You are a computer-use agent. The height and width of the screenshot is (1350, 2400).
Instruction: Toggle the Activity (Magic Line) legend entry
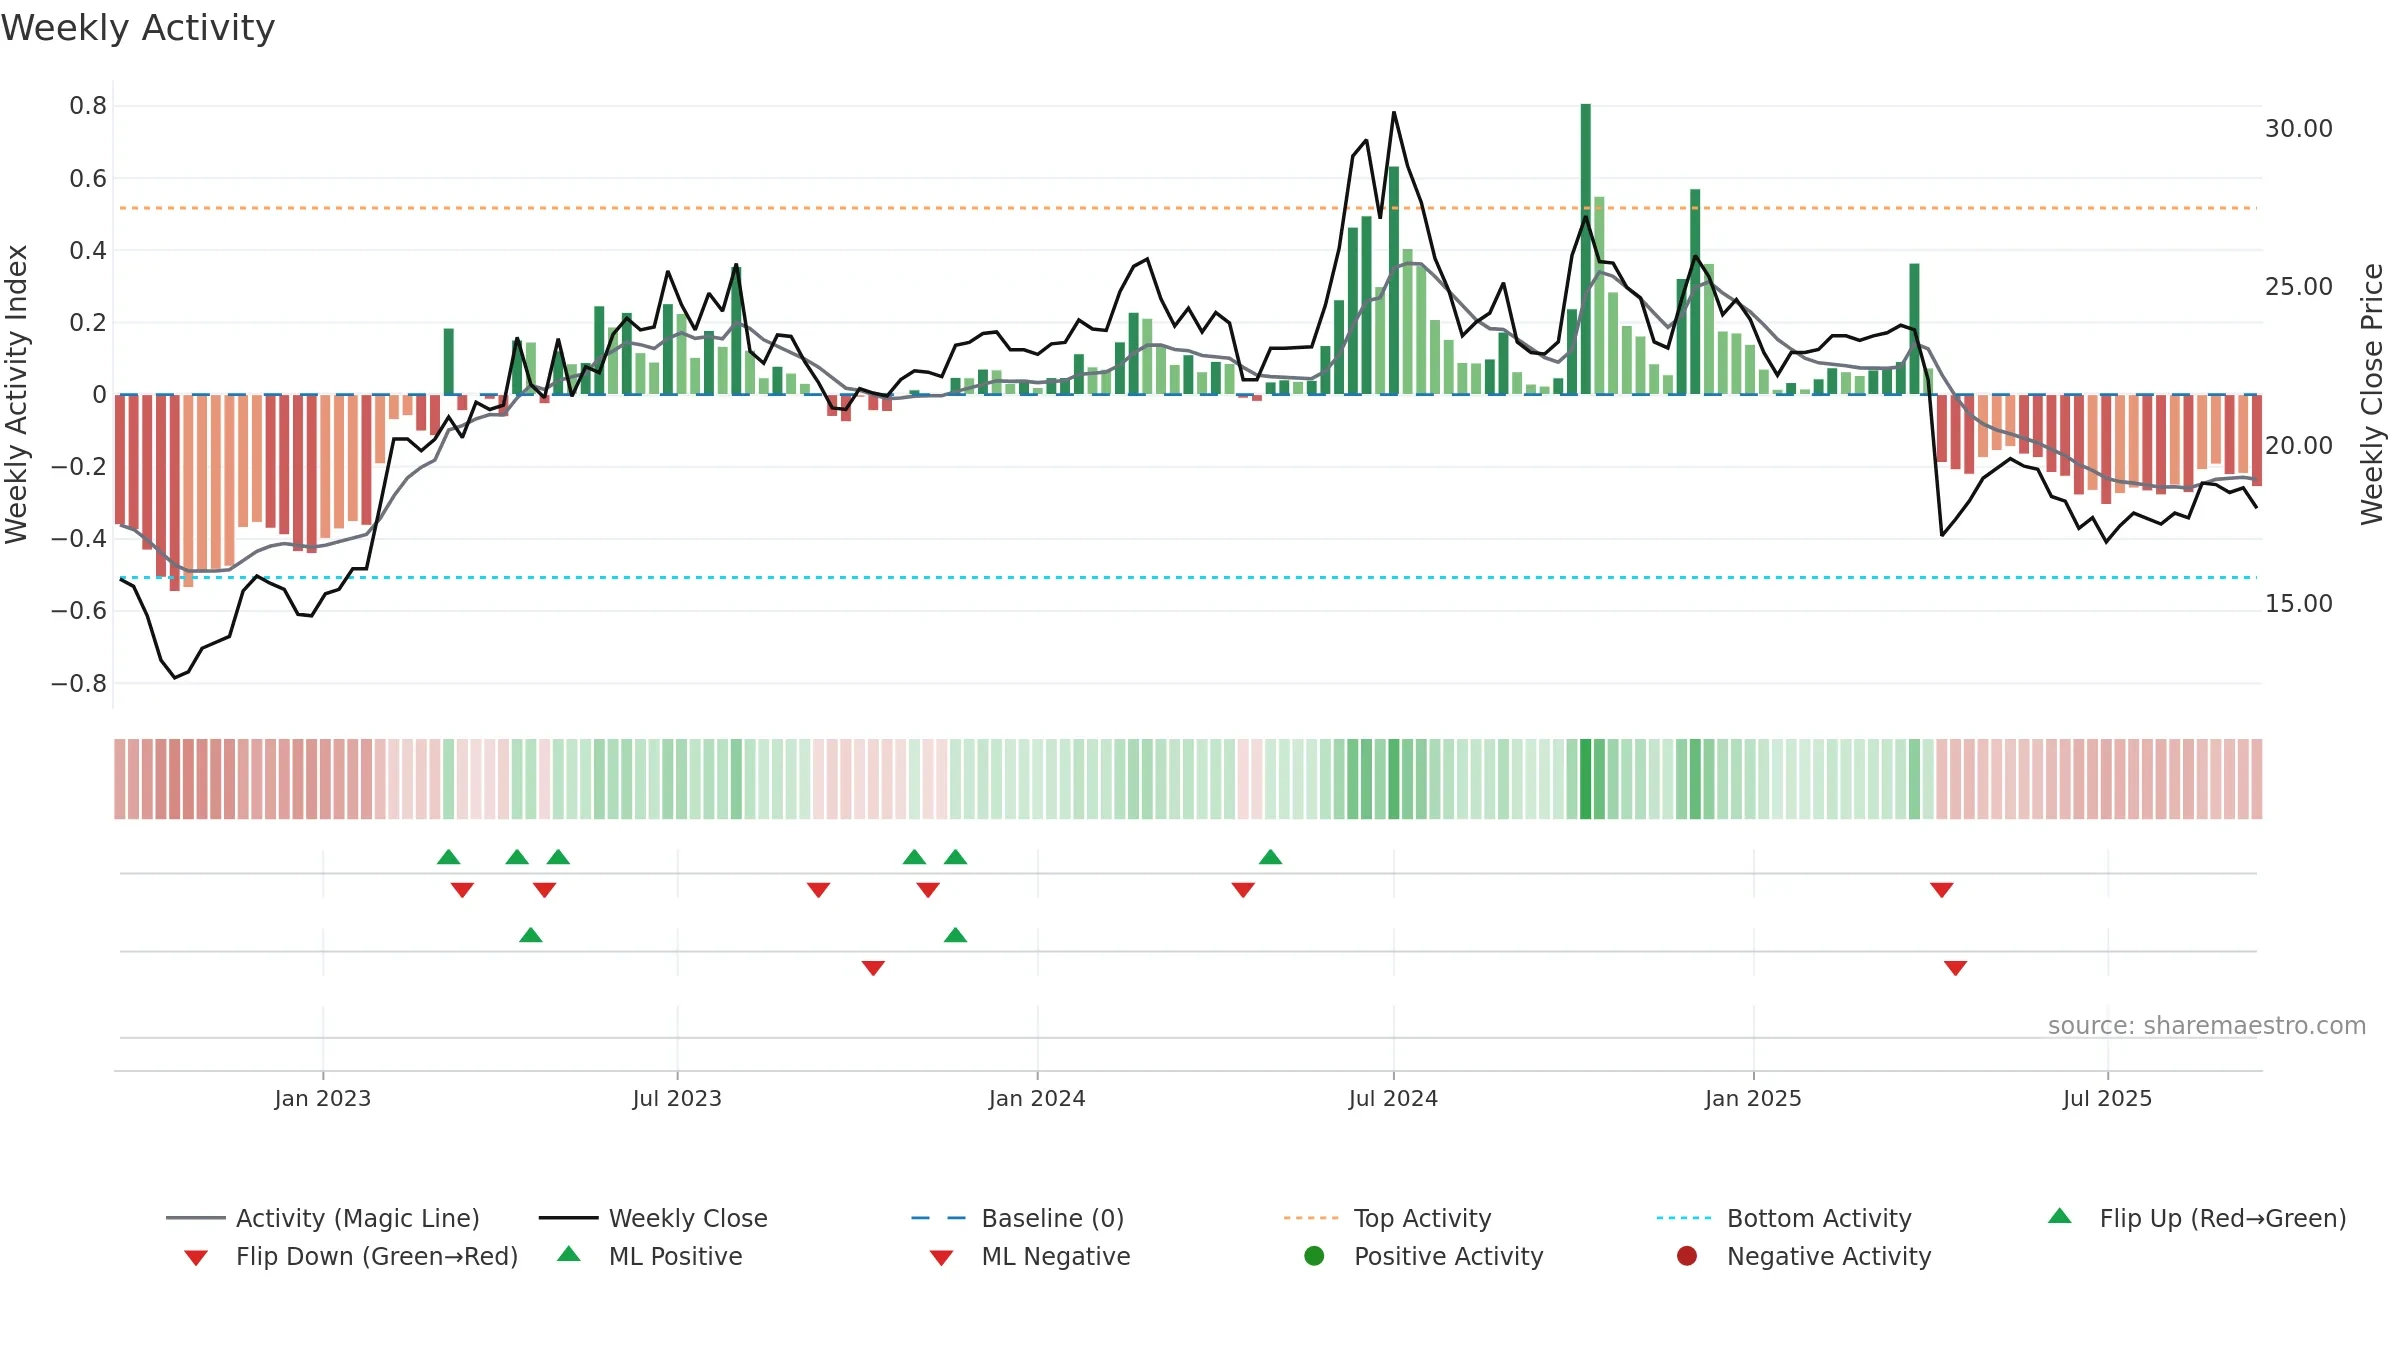322,1218
